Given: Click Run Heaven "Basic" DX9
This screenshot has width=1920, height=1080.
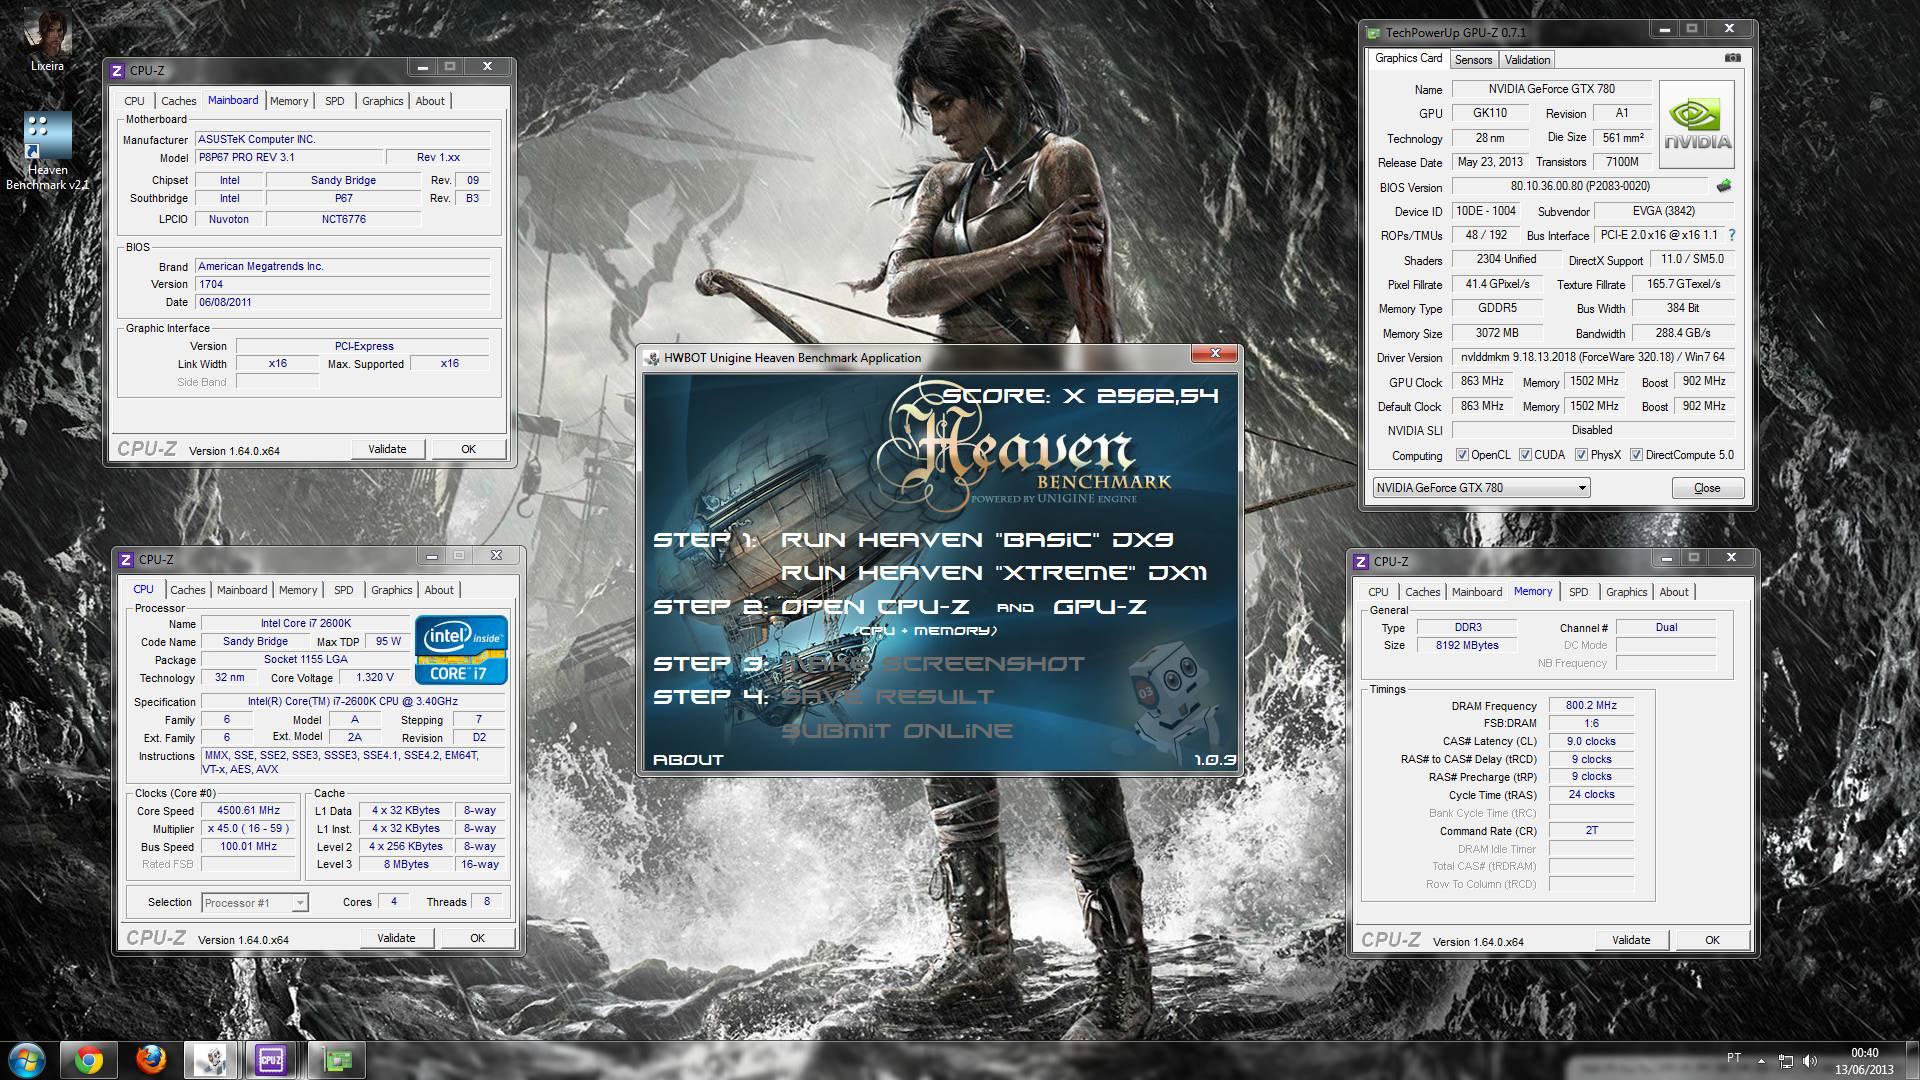Looking at the screenshot, I should [x=977, y=540].
